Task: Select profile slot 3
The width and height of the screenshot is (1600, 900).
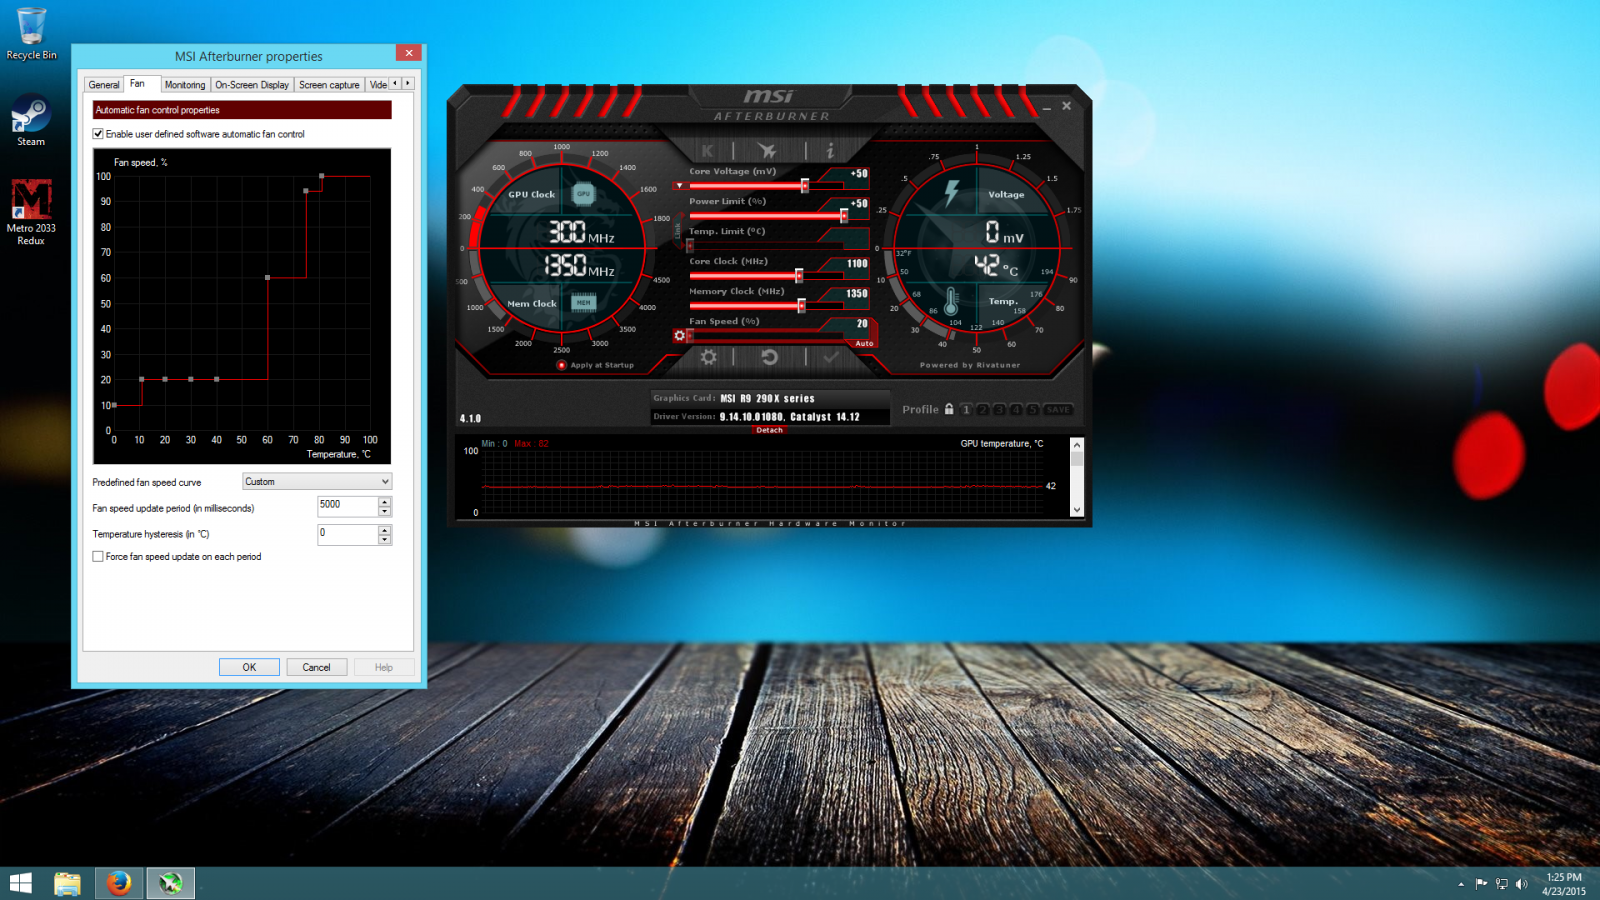Action: coord(999,410)
